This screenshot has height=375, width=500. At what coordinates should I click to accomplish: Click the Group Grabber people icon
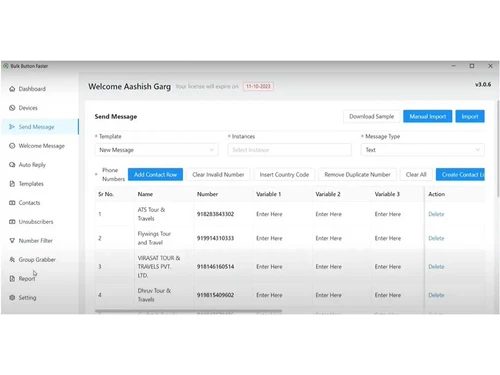click(x=12, y=260)
